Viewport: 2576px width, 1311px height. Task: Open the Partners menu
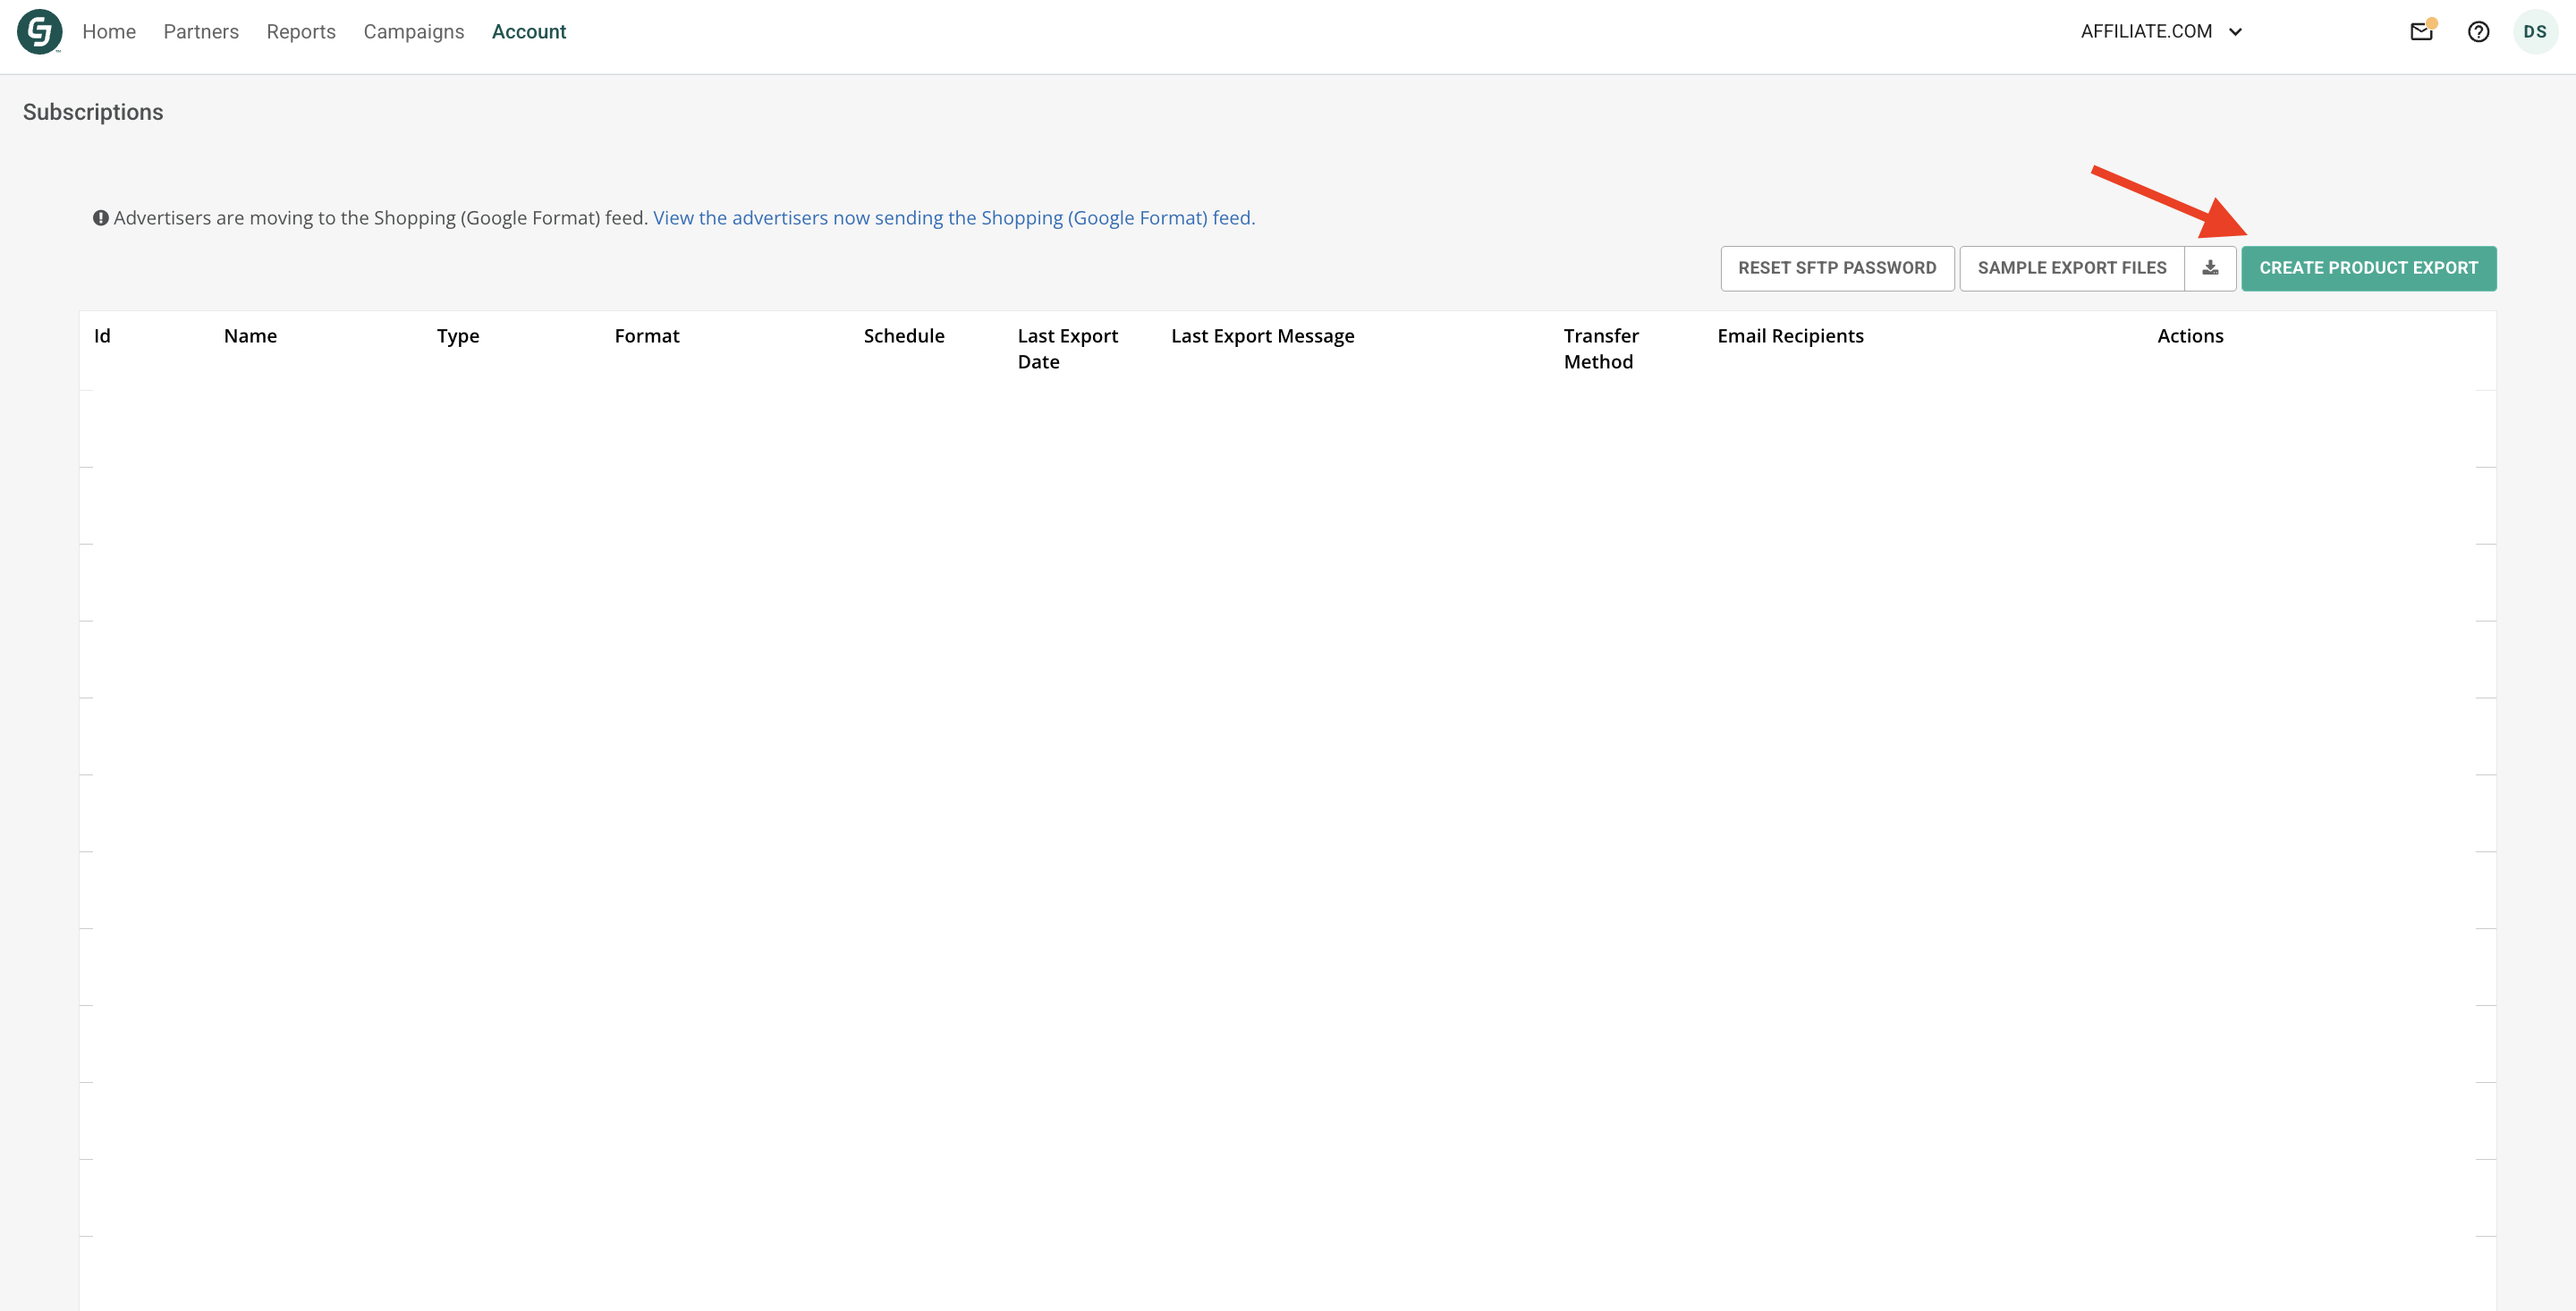click(201, 32)
